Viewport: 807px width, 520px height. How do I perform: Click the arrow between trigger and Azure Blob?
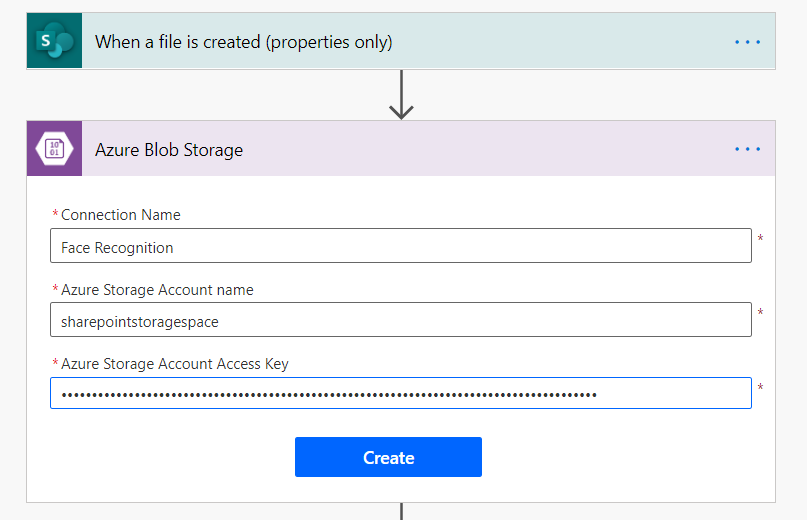[401, 95]
